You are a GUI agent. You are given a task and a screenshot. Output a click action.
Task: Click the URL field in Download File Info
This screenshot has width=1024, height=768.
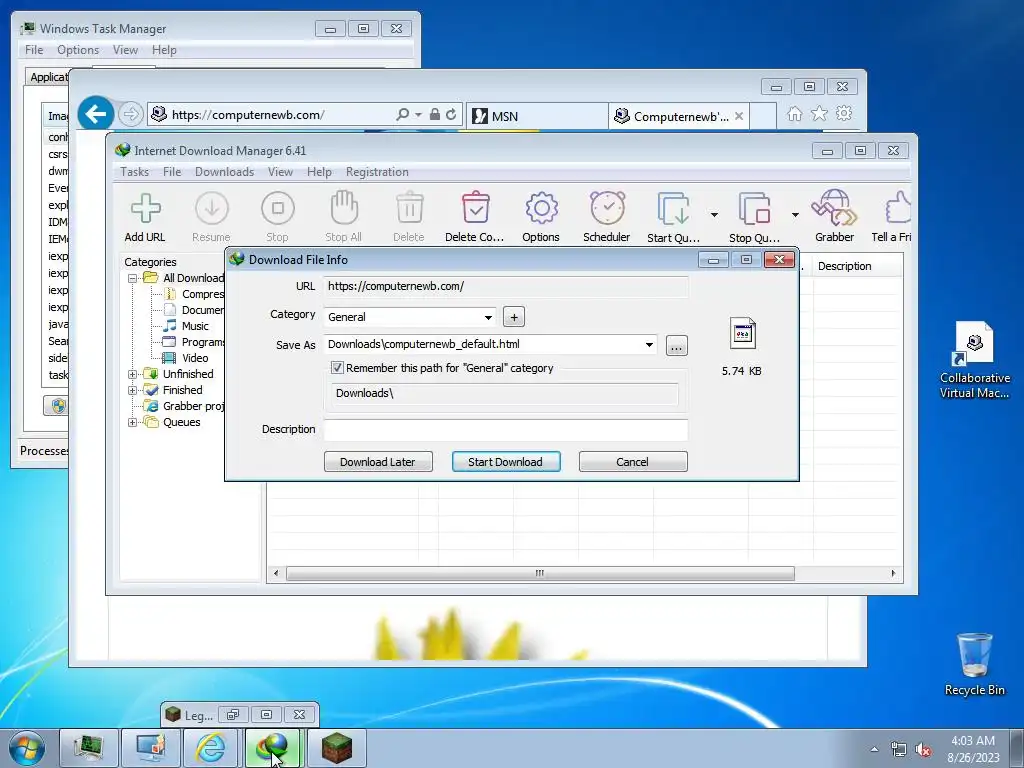coord(505,286)
